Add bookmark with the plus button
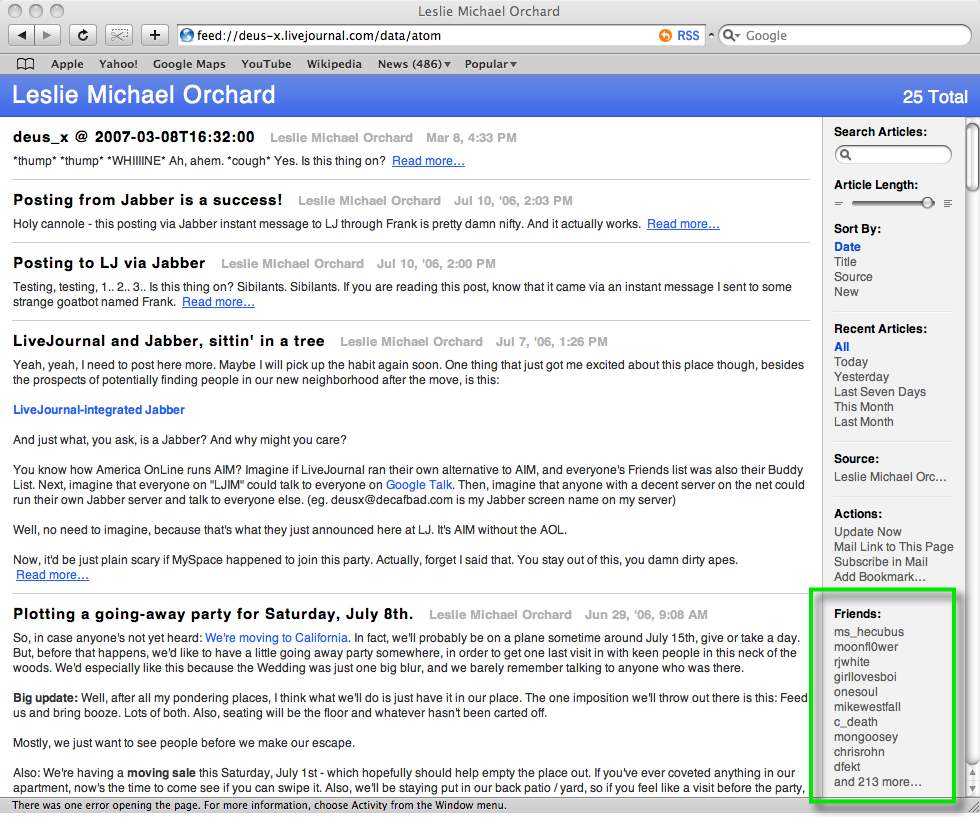 pos(155,36)
